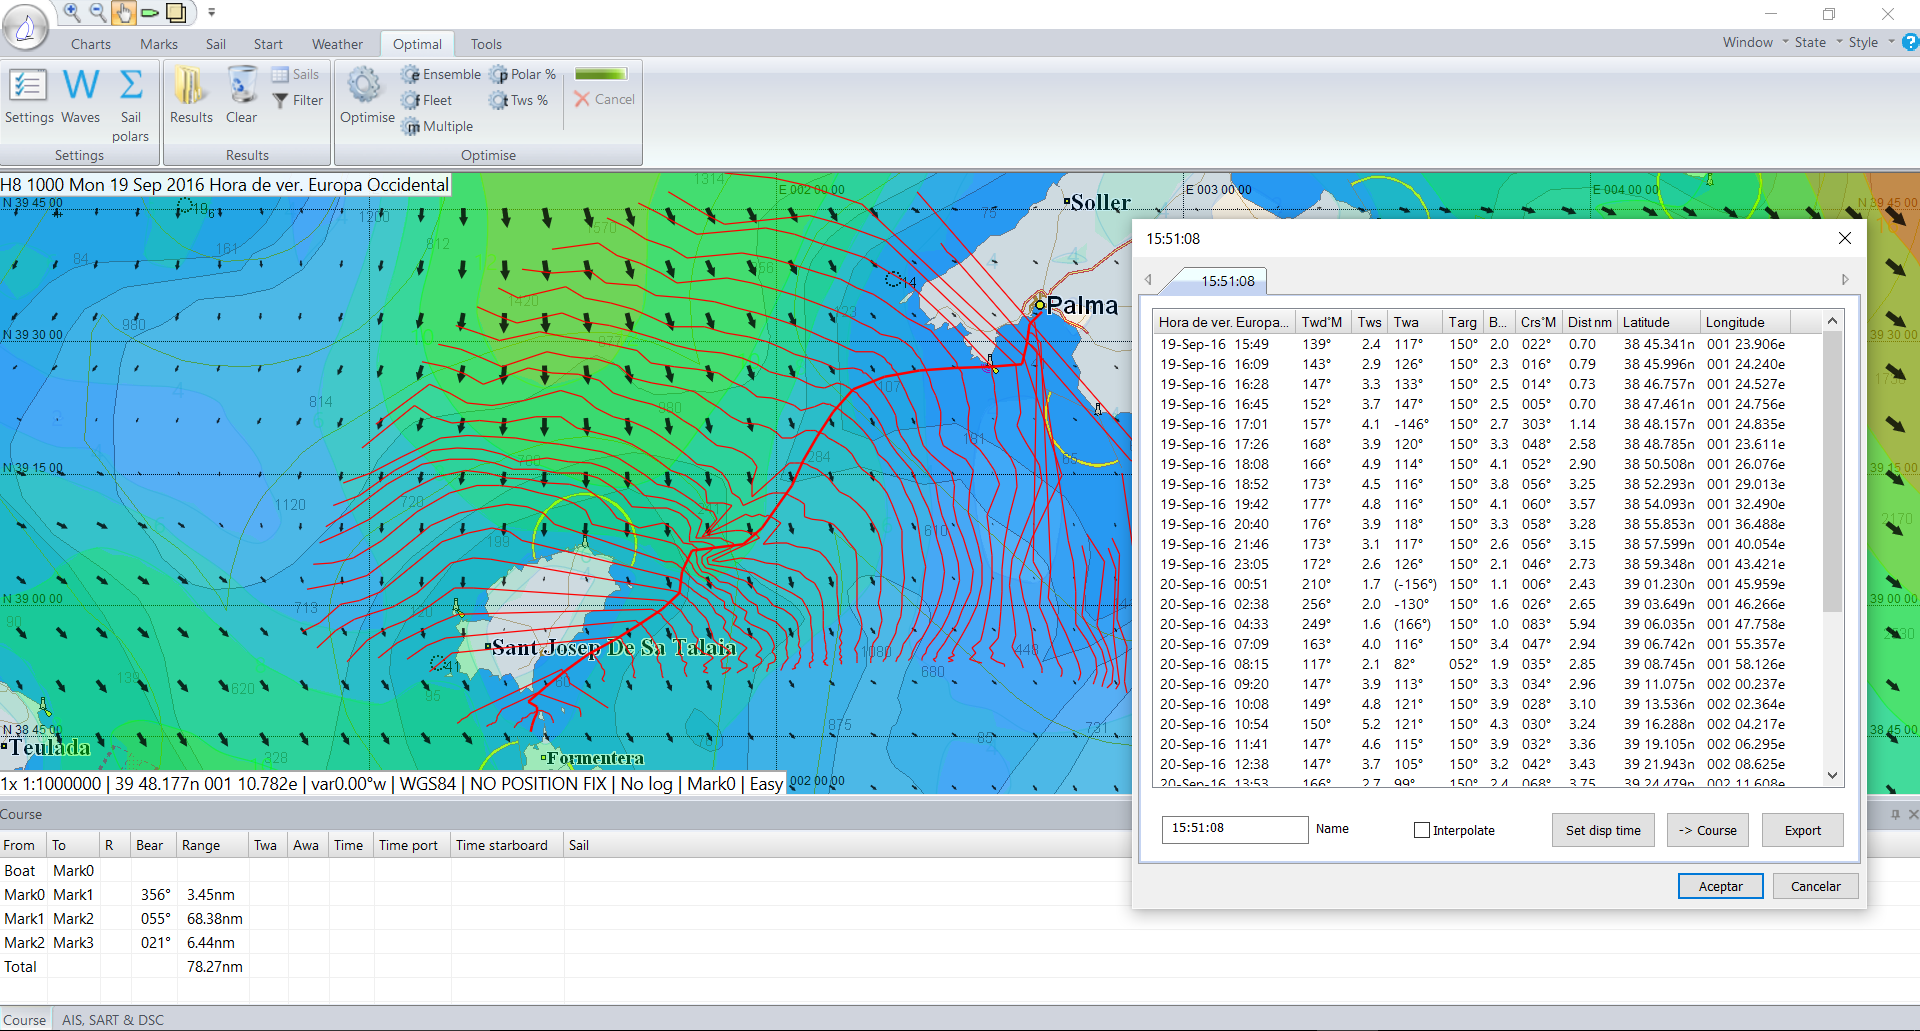Run Tws % optimisation
Screen dimensions: 1920x1031
pos(519,100)
